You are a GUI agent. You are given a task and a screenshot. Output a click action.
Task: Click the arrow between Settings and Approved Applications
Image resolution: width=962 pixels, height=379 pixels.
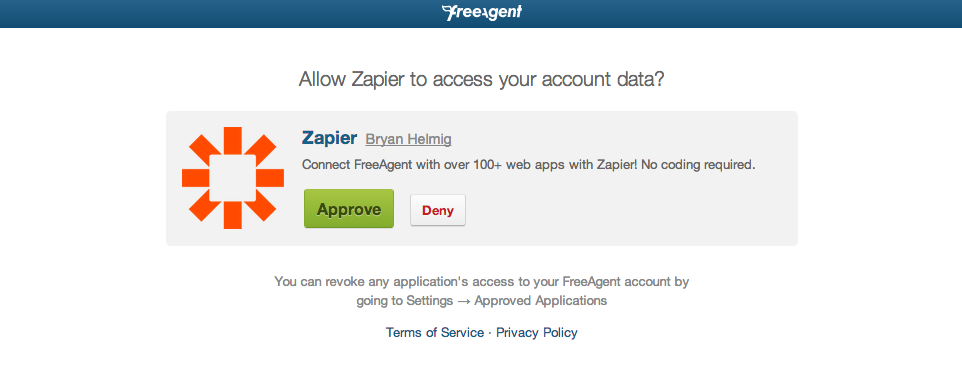point(464,301)
